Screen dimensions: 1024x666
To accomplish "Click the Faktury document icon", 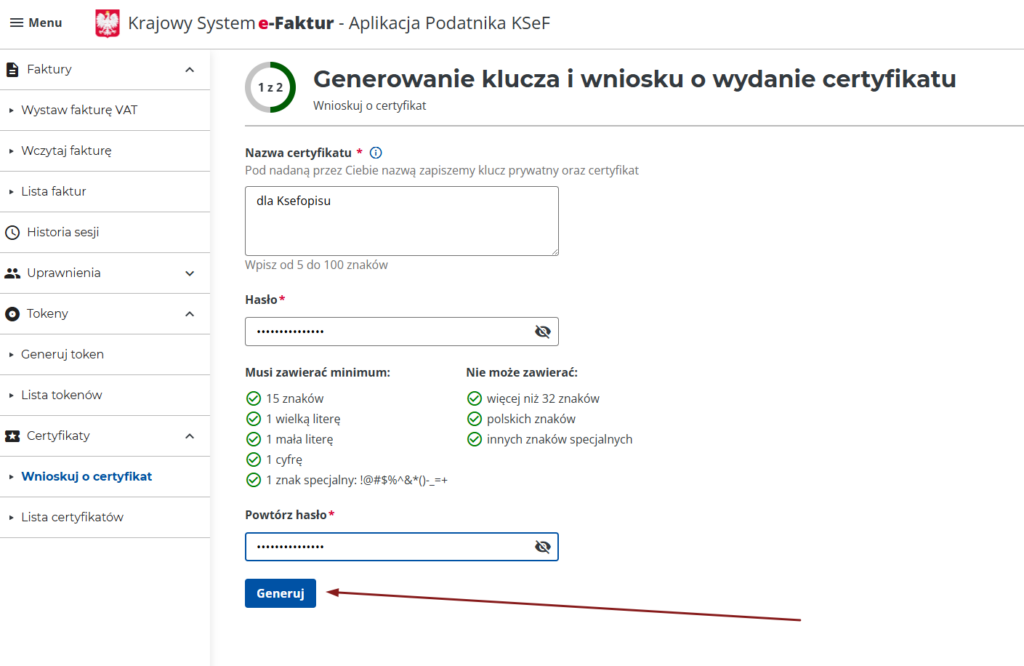I will point(13,69).
